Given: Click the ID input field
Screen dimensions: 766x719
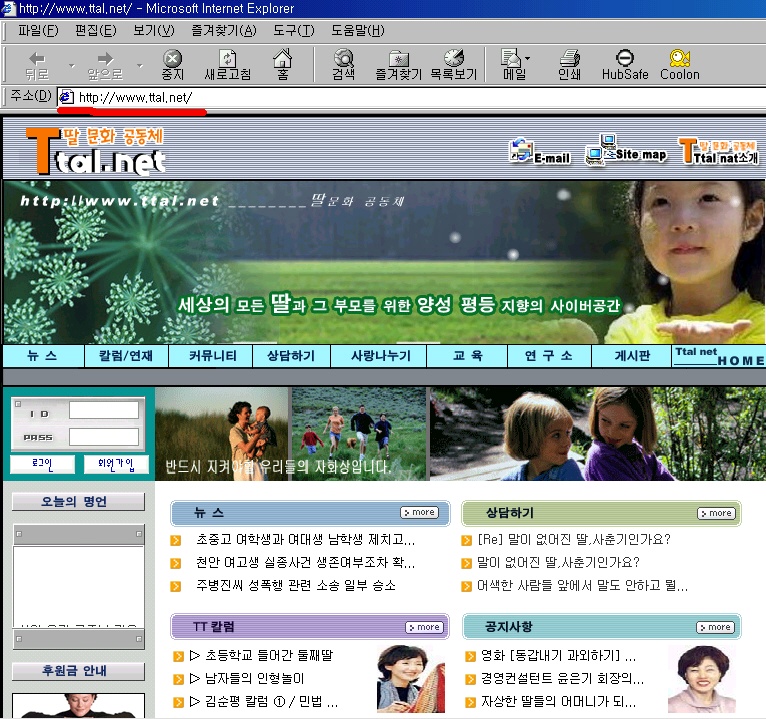Looking at the screenshot, I should point(104,410).
